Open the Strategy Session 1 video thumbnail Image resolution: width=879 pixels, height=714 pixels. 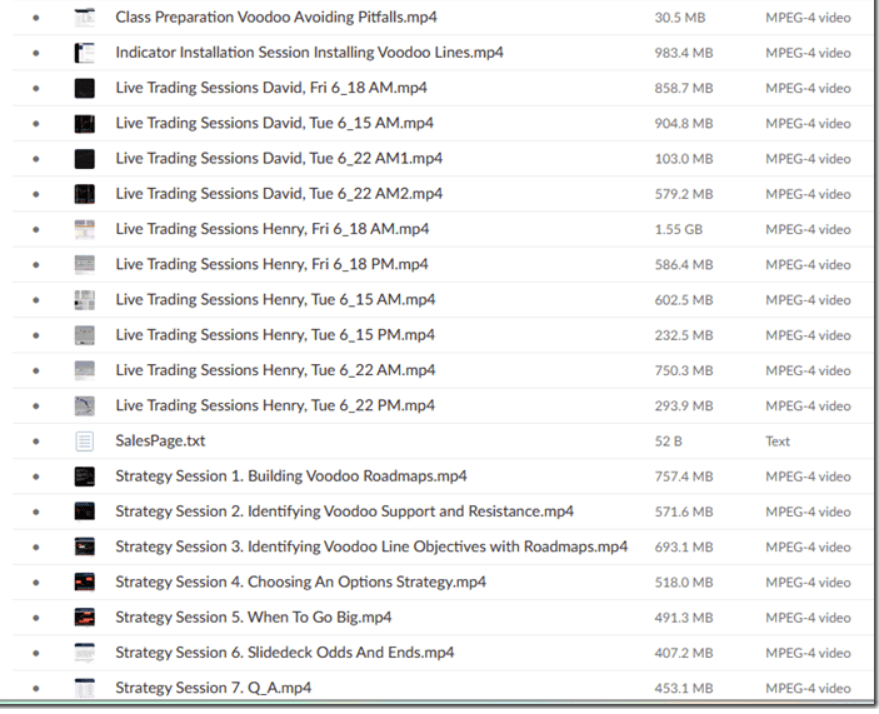(x=84, y=475)
